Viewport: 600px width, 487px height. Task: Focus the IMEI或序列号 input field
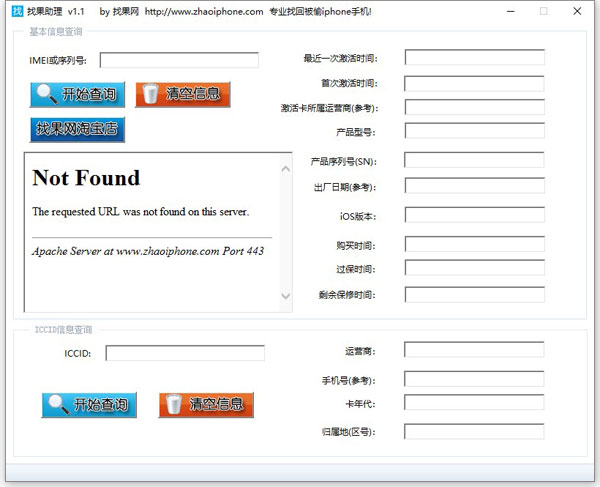coord(178,60)
